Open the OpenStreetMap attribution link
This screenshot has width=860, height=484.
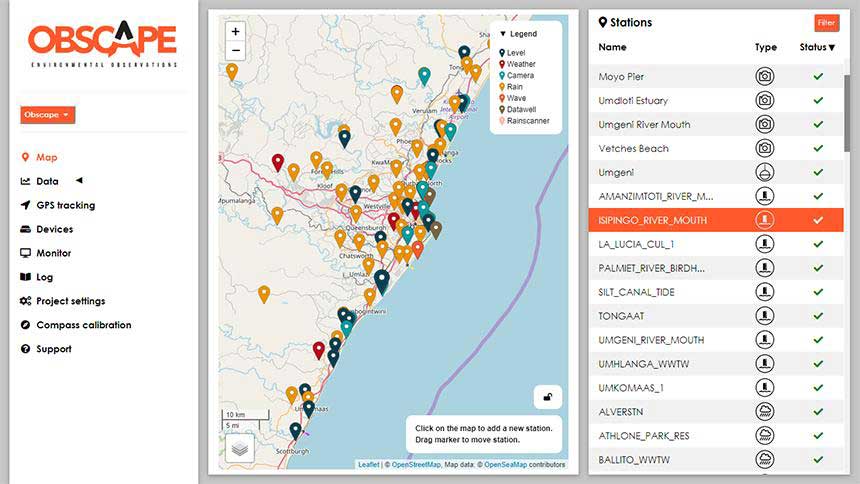tap(416, 465)
